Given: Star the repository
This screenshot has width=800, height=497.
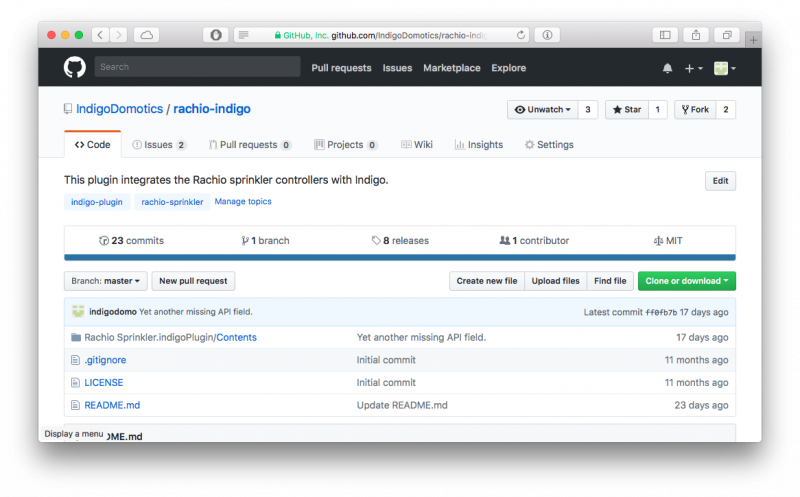Looking at the screenshot, I should 627,110.
